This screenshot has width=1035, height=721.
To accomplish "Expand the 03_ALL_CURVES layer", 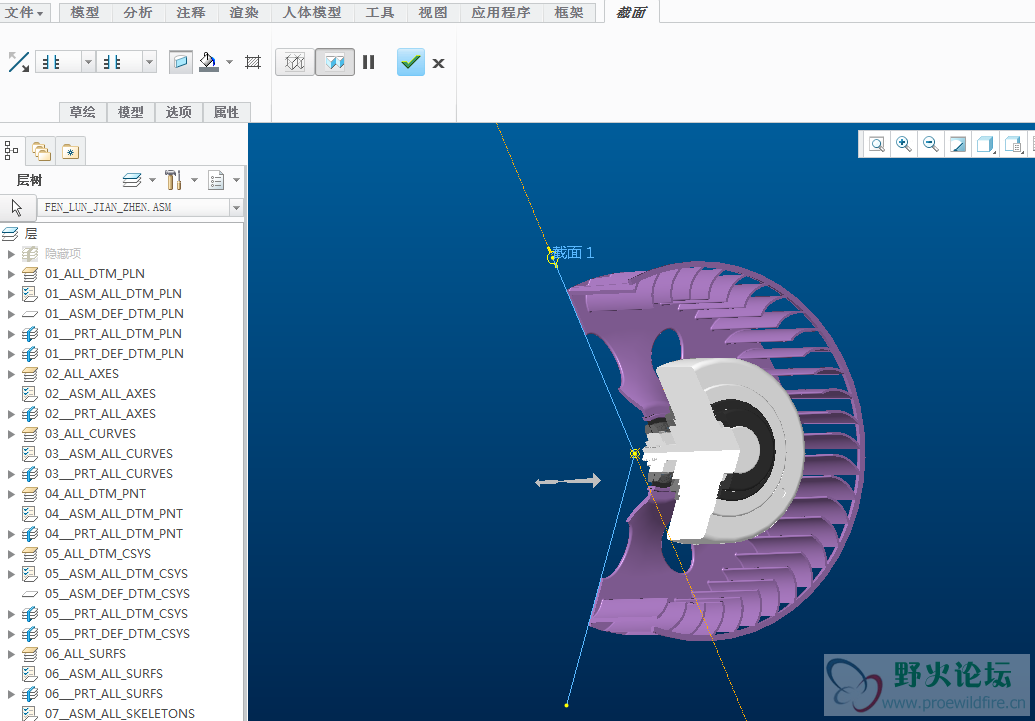I will coord(11,434).
